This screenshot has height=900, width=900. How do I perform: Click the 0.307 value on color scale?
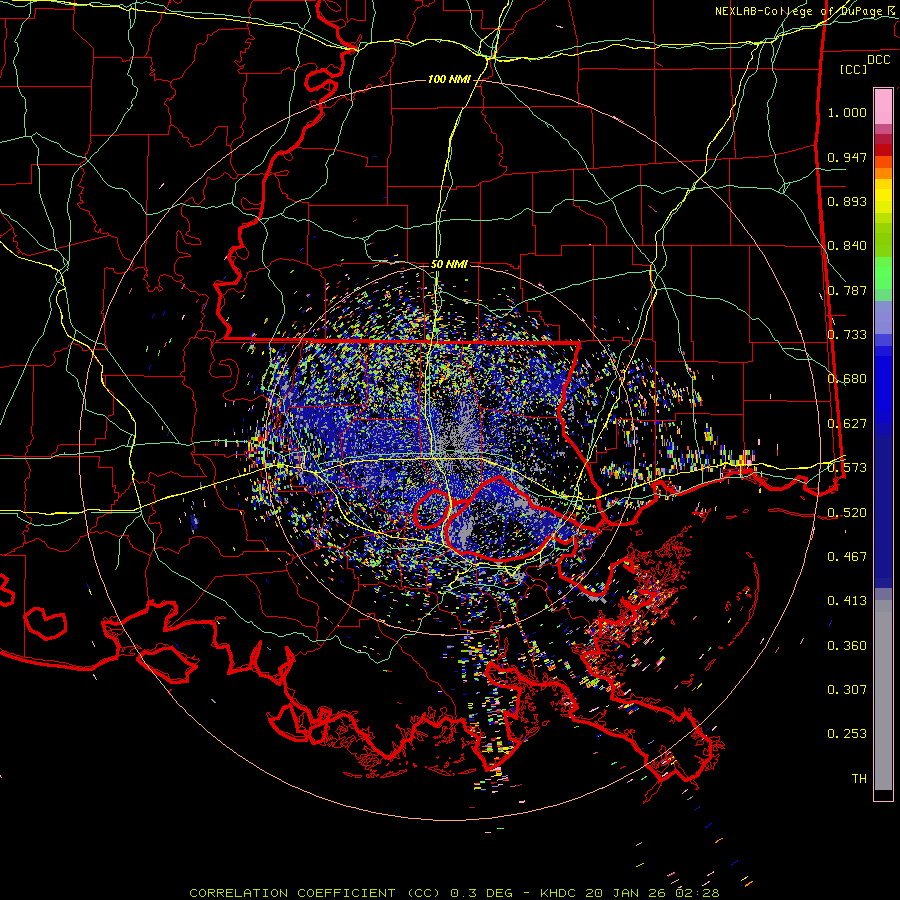(x=847, y=690)
